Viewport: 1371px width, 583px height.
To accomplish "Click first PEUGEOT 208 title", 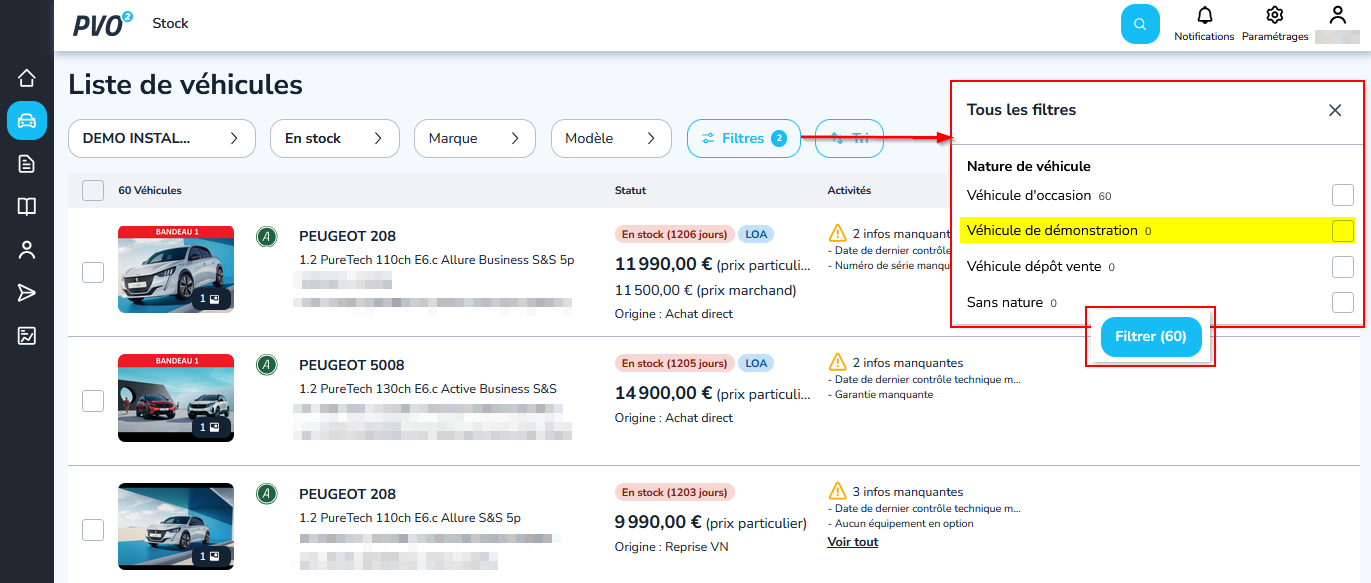I will (x=347, y=236).
